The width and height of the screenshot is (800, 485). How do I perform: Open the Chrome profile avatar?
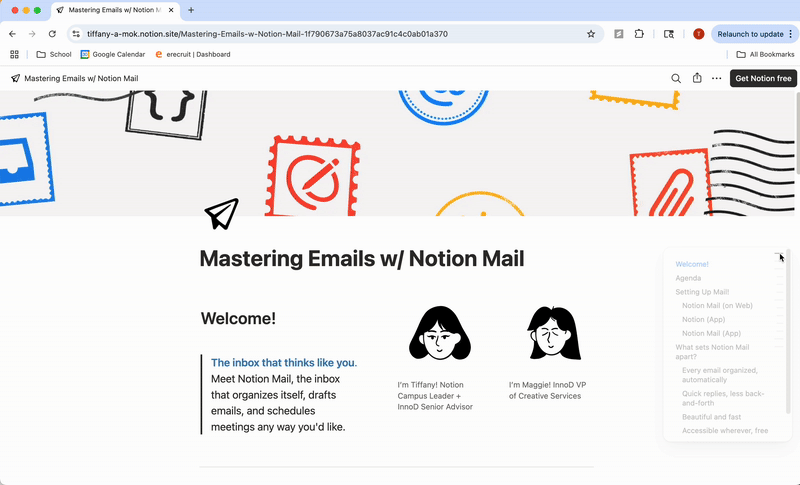click(x=698, y=34)
